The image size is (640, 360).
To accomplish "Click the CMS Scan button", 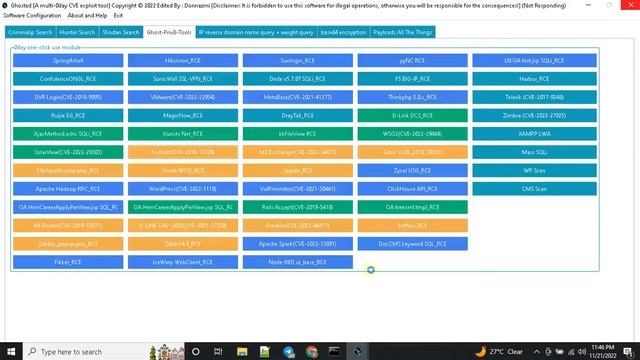I will point(535,189).
